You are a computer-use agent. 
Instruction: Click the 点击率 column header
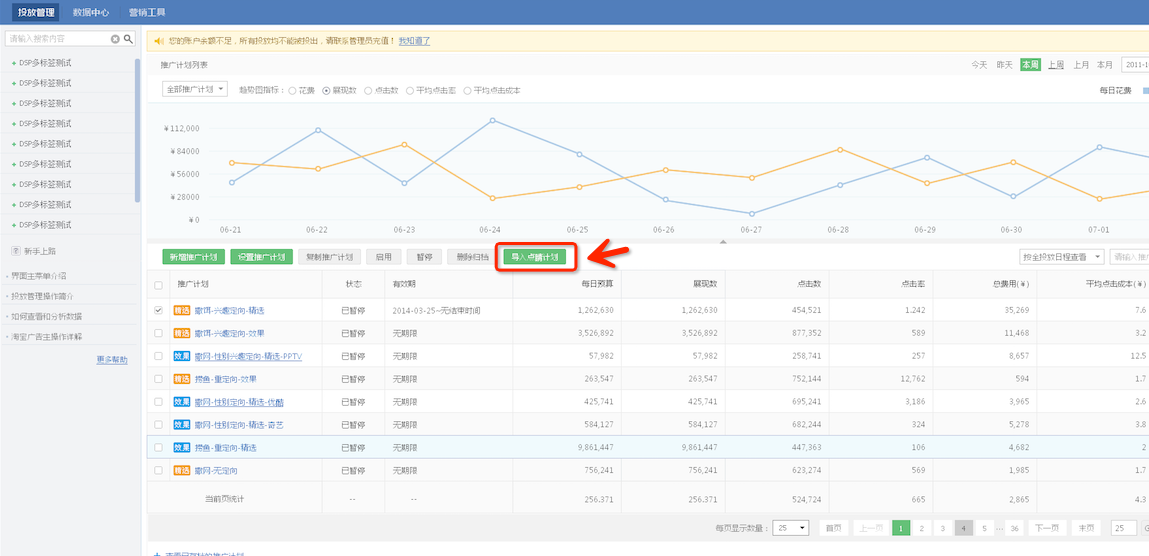(915, 284)
